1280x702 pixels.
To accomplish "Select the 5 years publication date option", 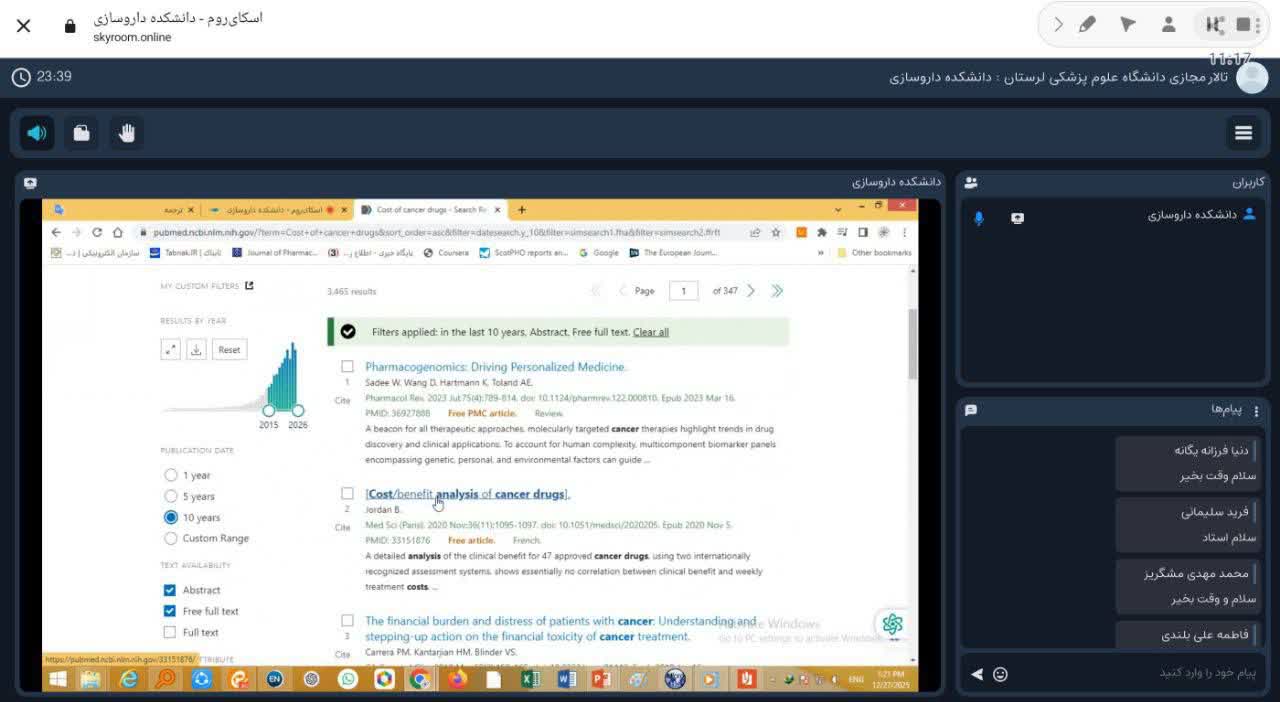I will pyautogui.click(x=171, y=497).
